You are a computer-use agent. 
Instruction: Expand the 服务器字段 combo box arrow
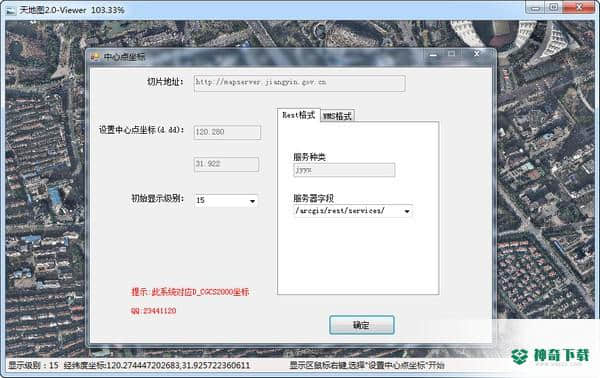pos(407,211)
